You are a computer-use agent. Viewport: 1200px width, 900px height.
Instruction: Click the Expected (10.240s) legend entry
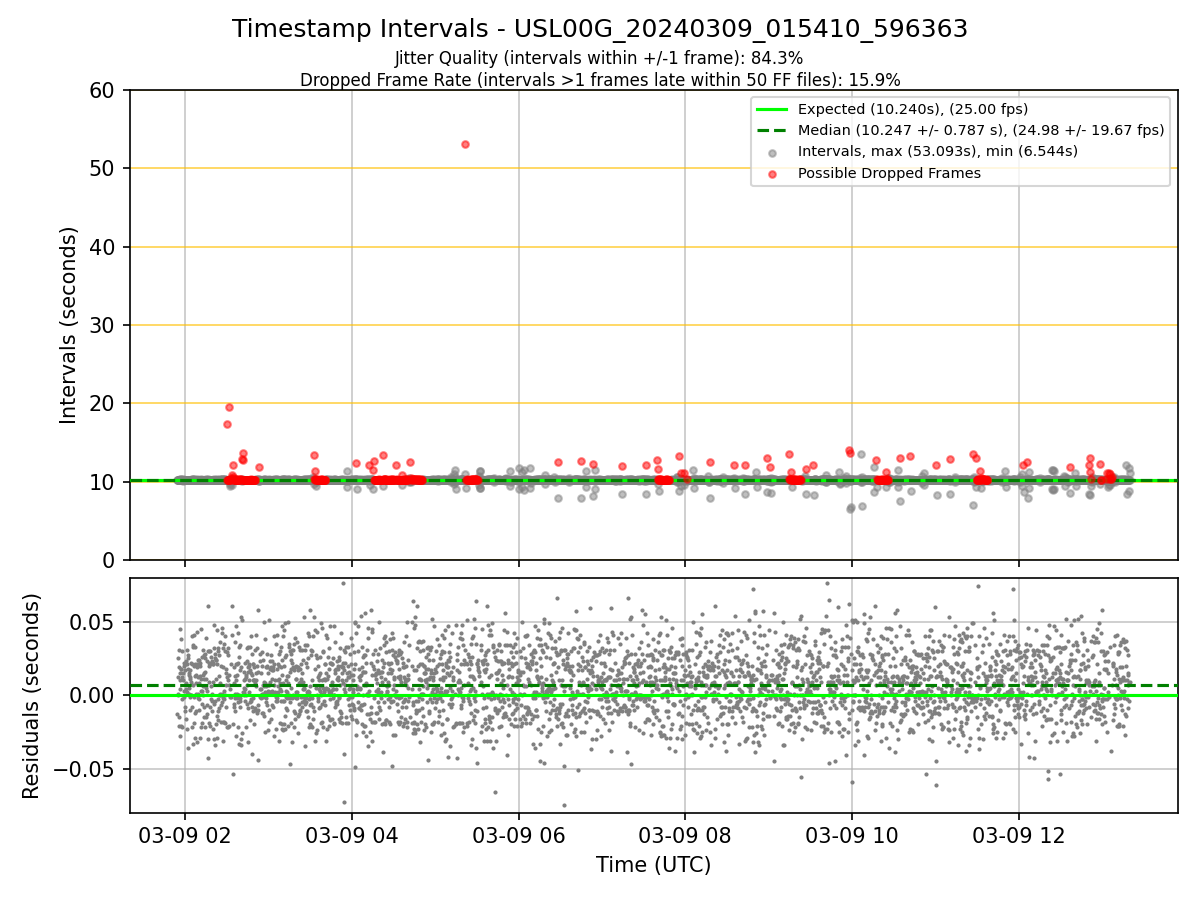click(x=913, y=109)
